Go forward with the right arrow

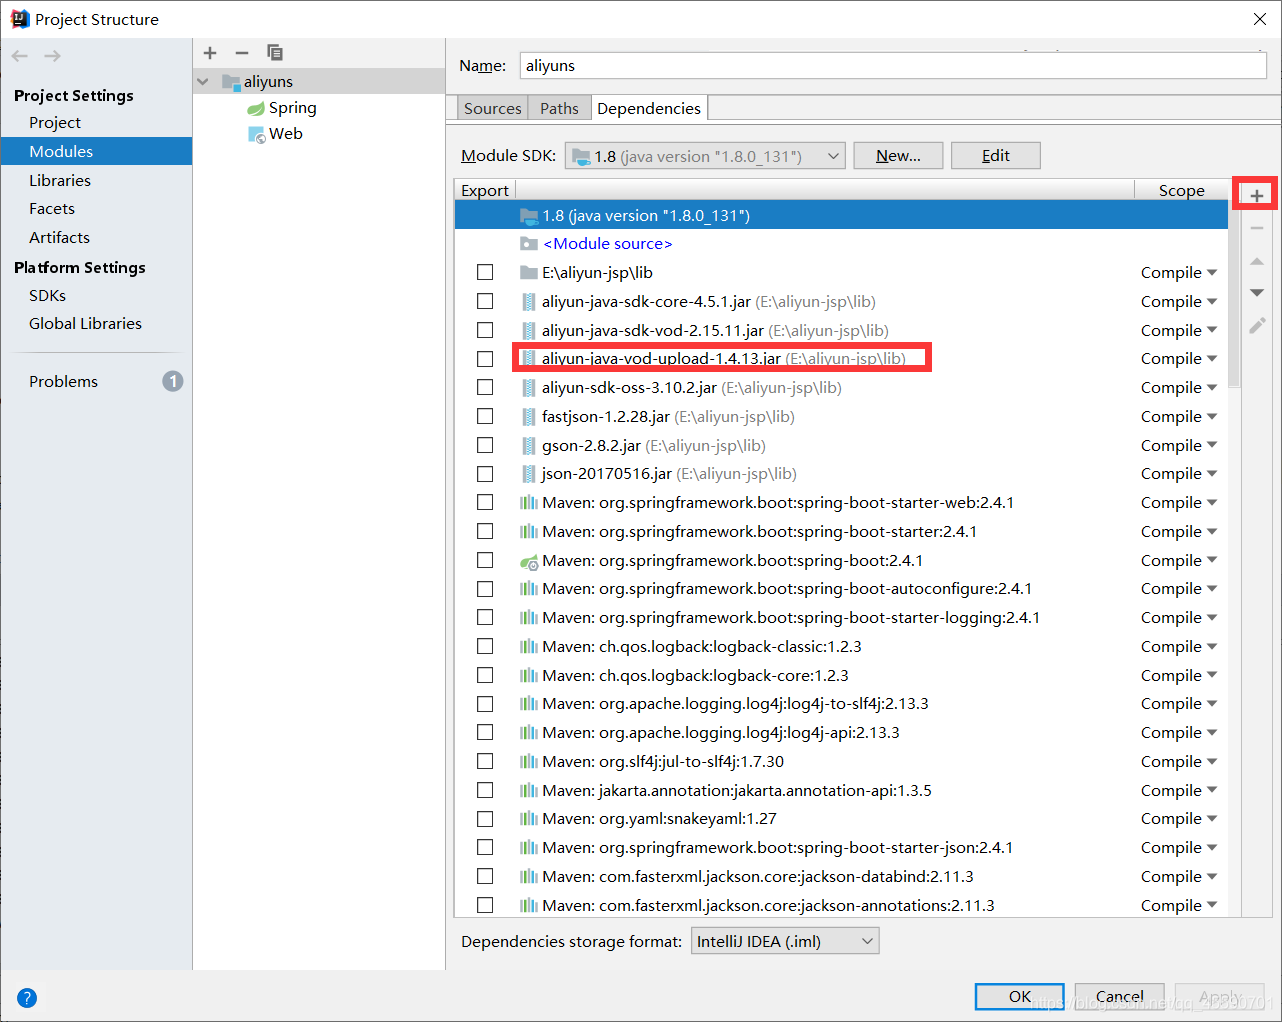click(x=52, y=56)
